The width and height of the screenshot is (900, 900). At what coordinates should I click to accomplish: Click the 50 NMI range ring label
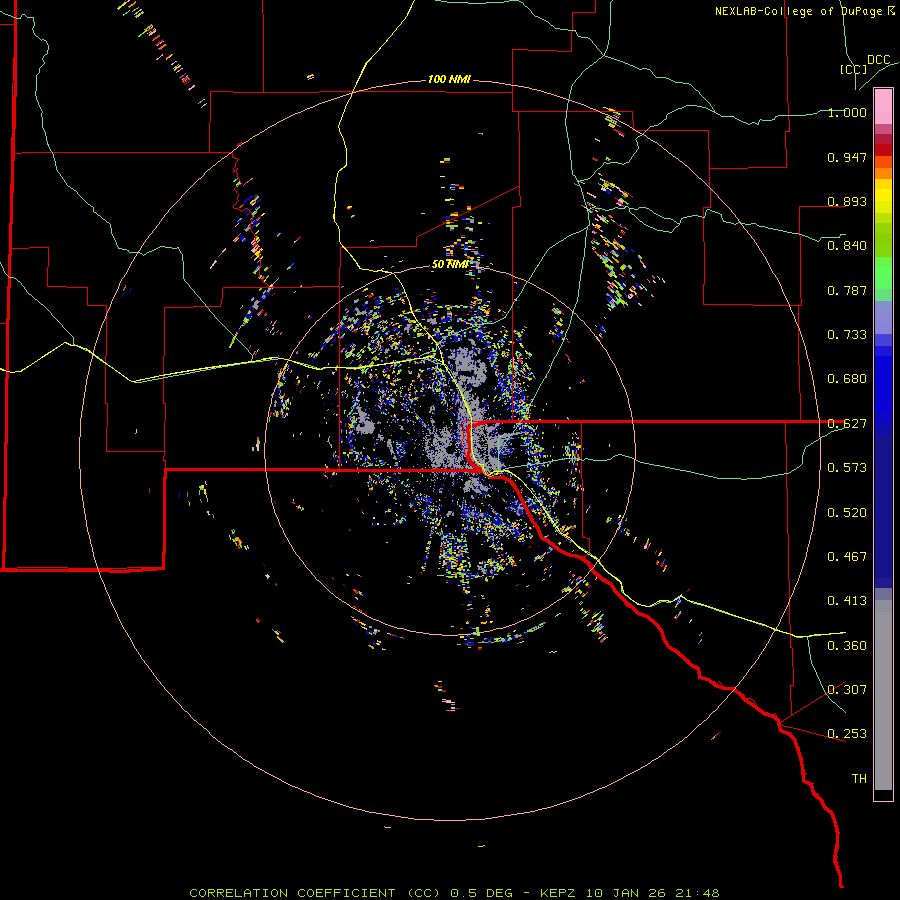pos(450,264)
